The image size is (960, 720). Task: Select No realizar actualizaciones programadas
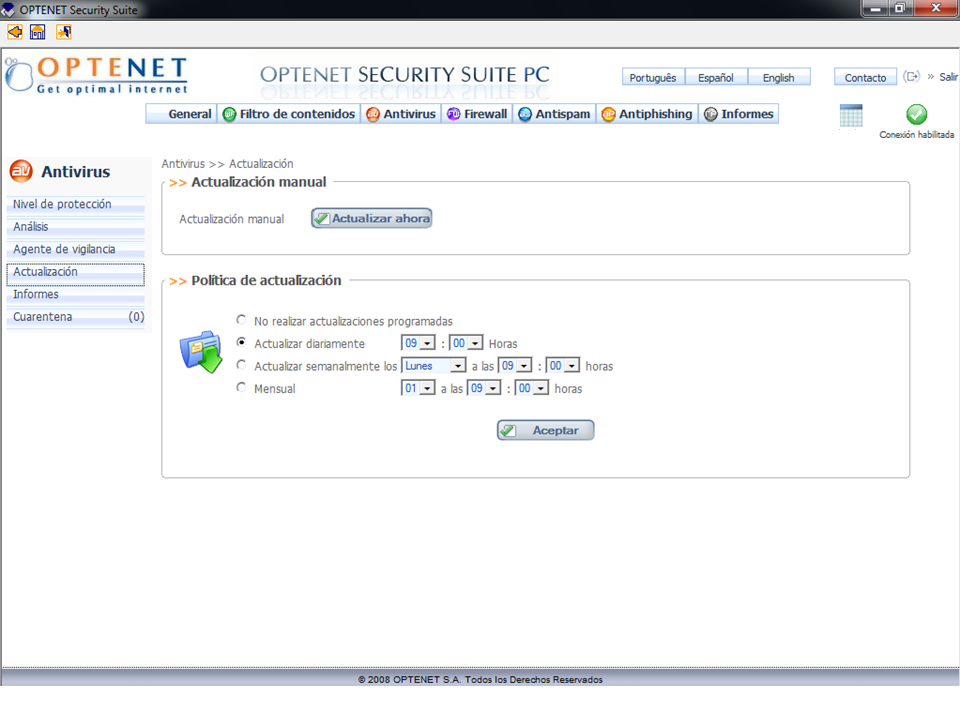coord(241,320)
